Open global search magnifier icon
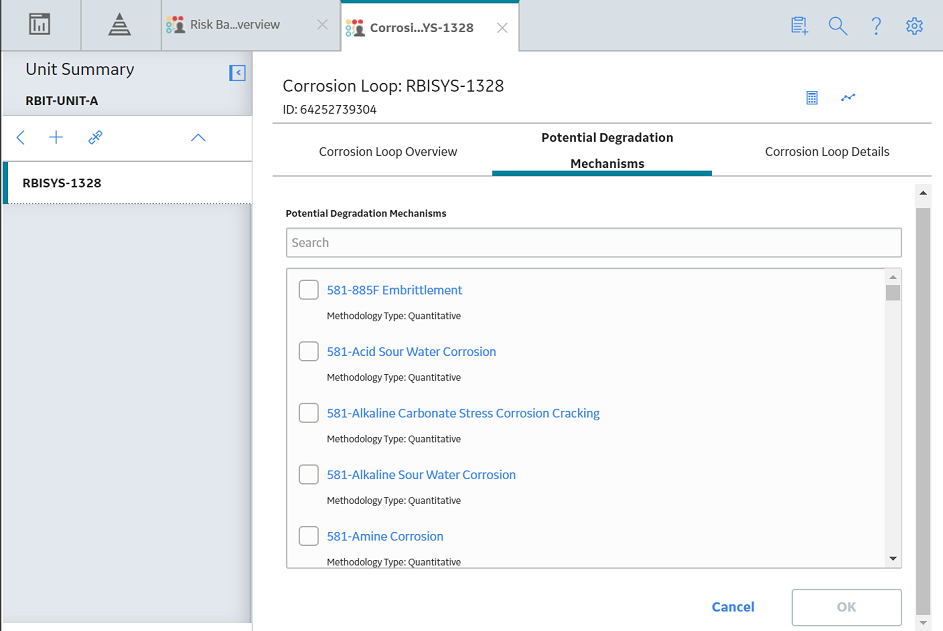The image size is (943, 631). pos(838,26)
